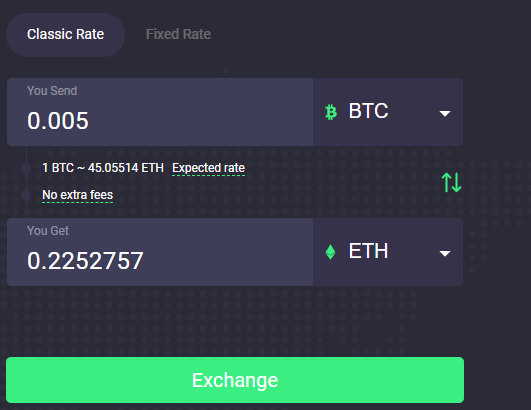Click the You Get amount field

click(x=160, y=252)
